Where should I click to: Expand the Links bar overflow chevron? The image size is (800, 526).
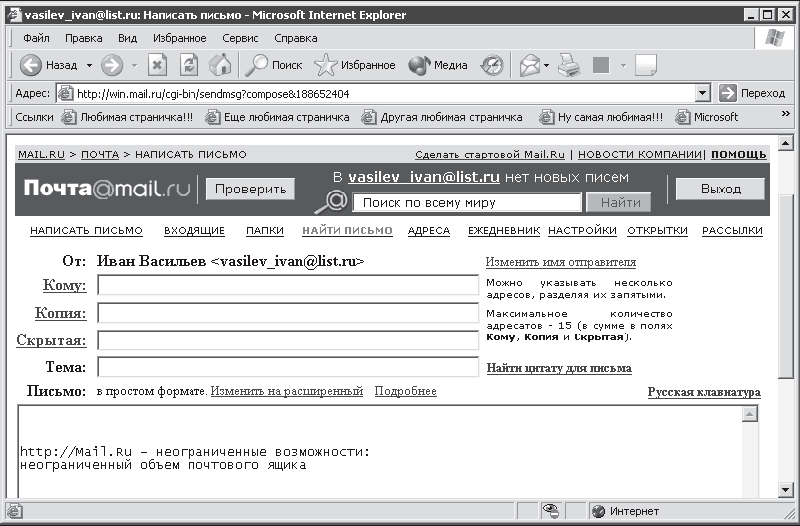[785, 114]
